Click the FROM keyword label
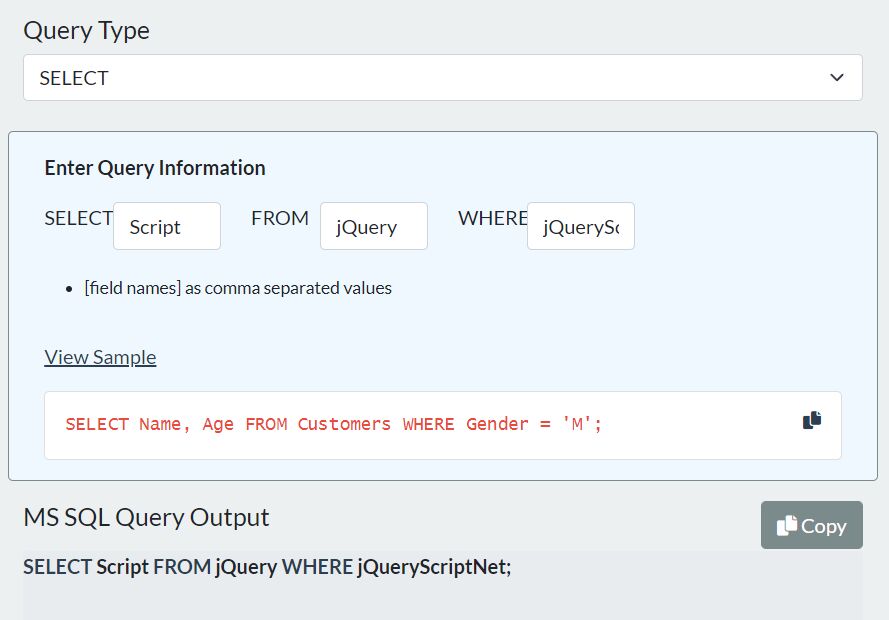This screenshot has width=889, height=620. pos(280,217)
